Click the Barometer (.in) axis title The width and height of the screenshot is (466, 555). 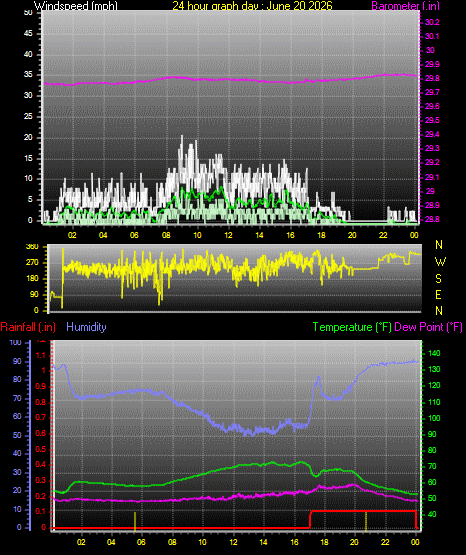(405, 6)
